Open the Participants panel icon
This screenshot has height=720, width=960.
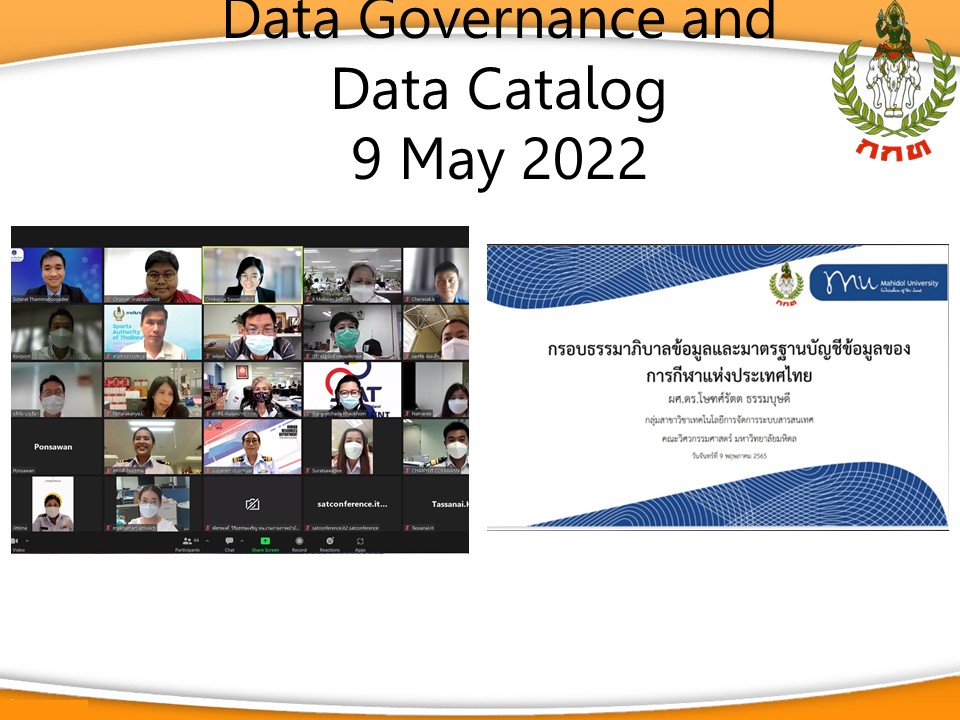pos(186,541)
